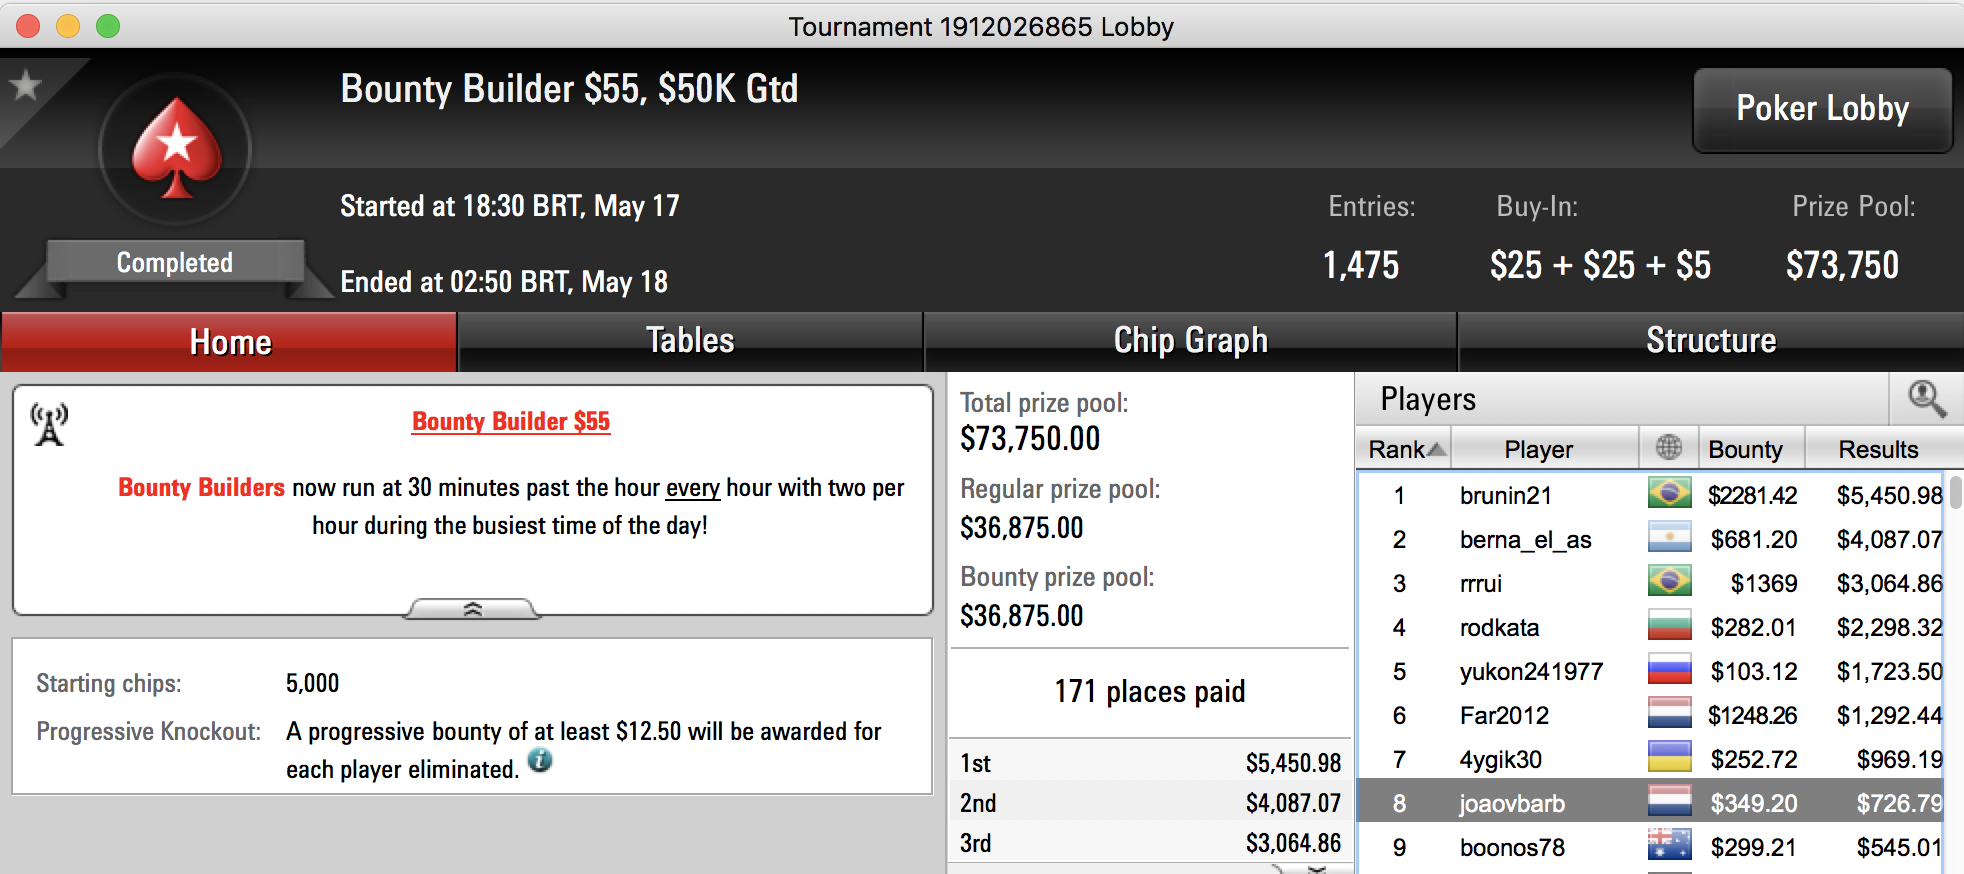Open the Chip Graph tab

[x=1190, y=341]
